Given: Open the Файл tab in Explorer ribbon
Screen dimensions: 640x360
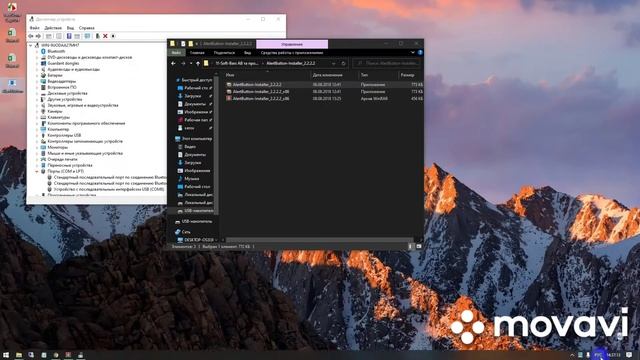Looking at the screenshot, I should 176,53.
